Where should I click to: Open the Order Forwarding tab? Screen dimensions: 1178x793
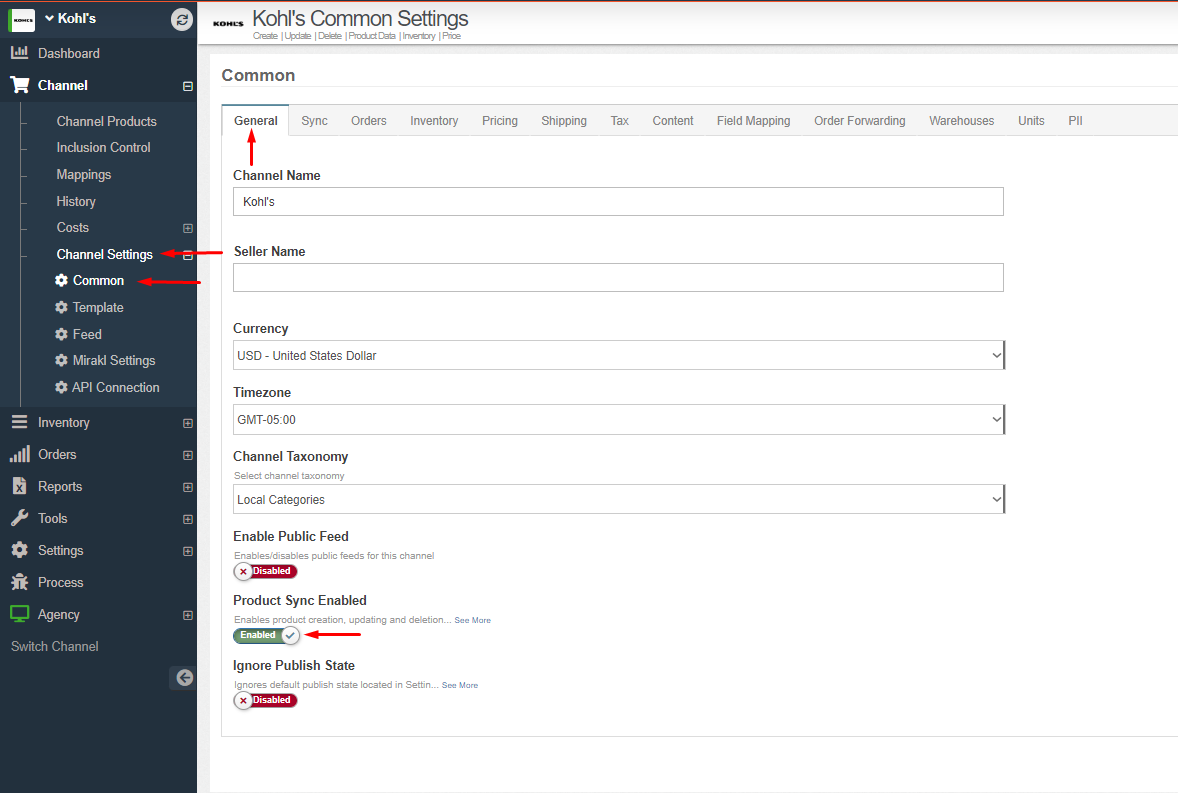click(859, 121)
